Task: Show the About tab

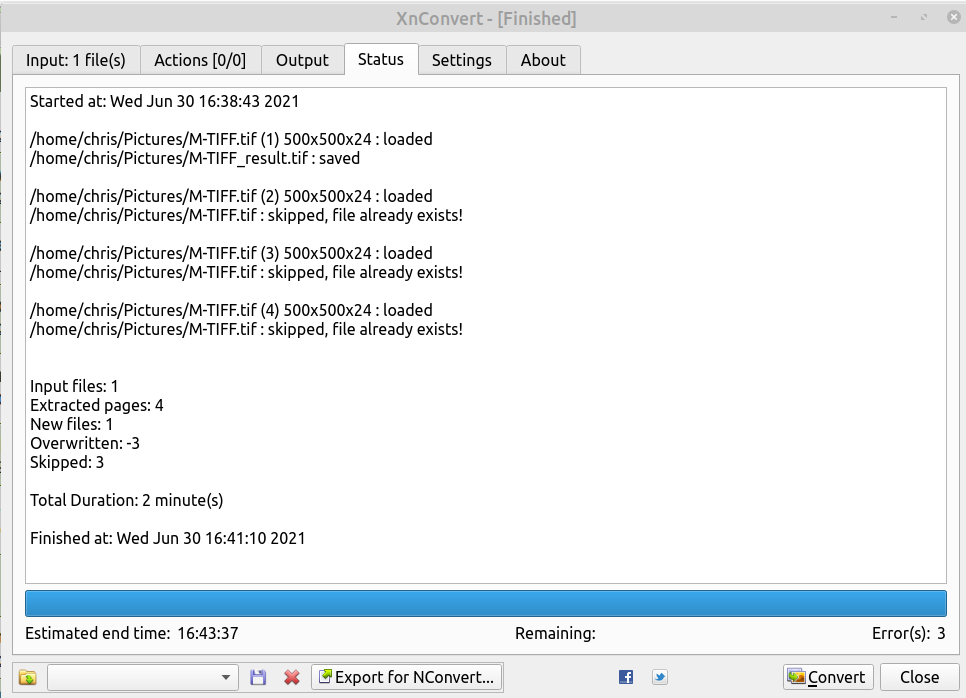Action: click(x=543, y=60)
